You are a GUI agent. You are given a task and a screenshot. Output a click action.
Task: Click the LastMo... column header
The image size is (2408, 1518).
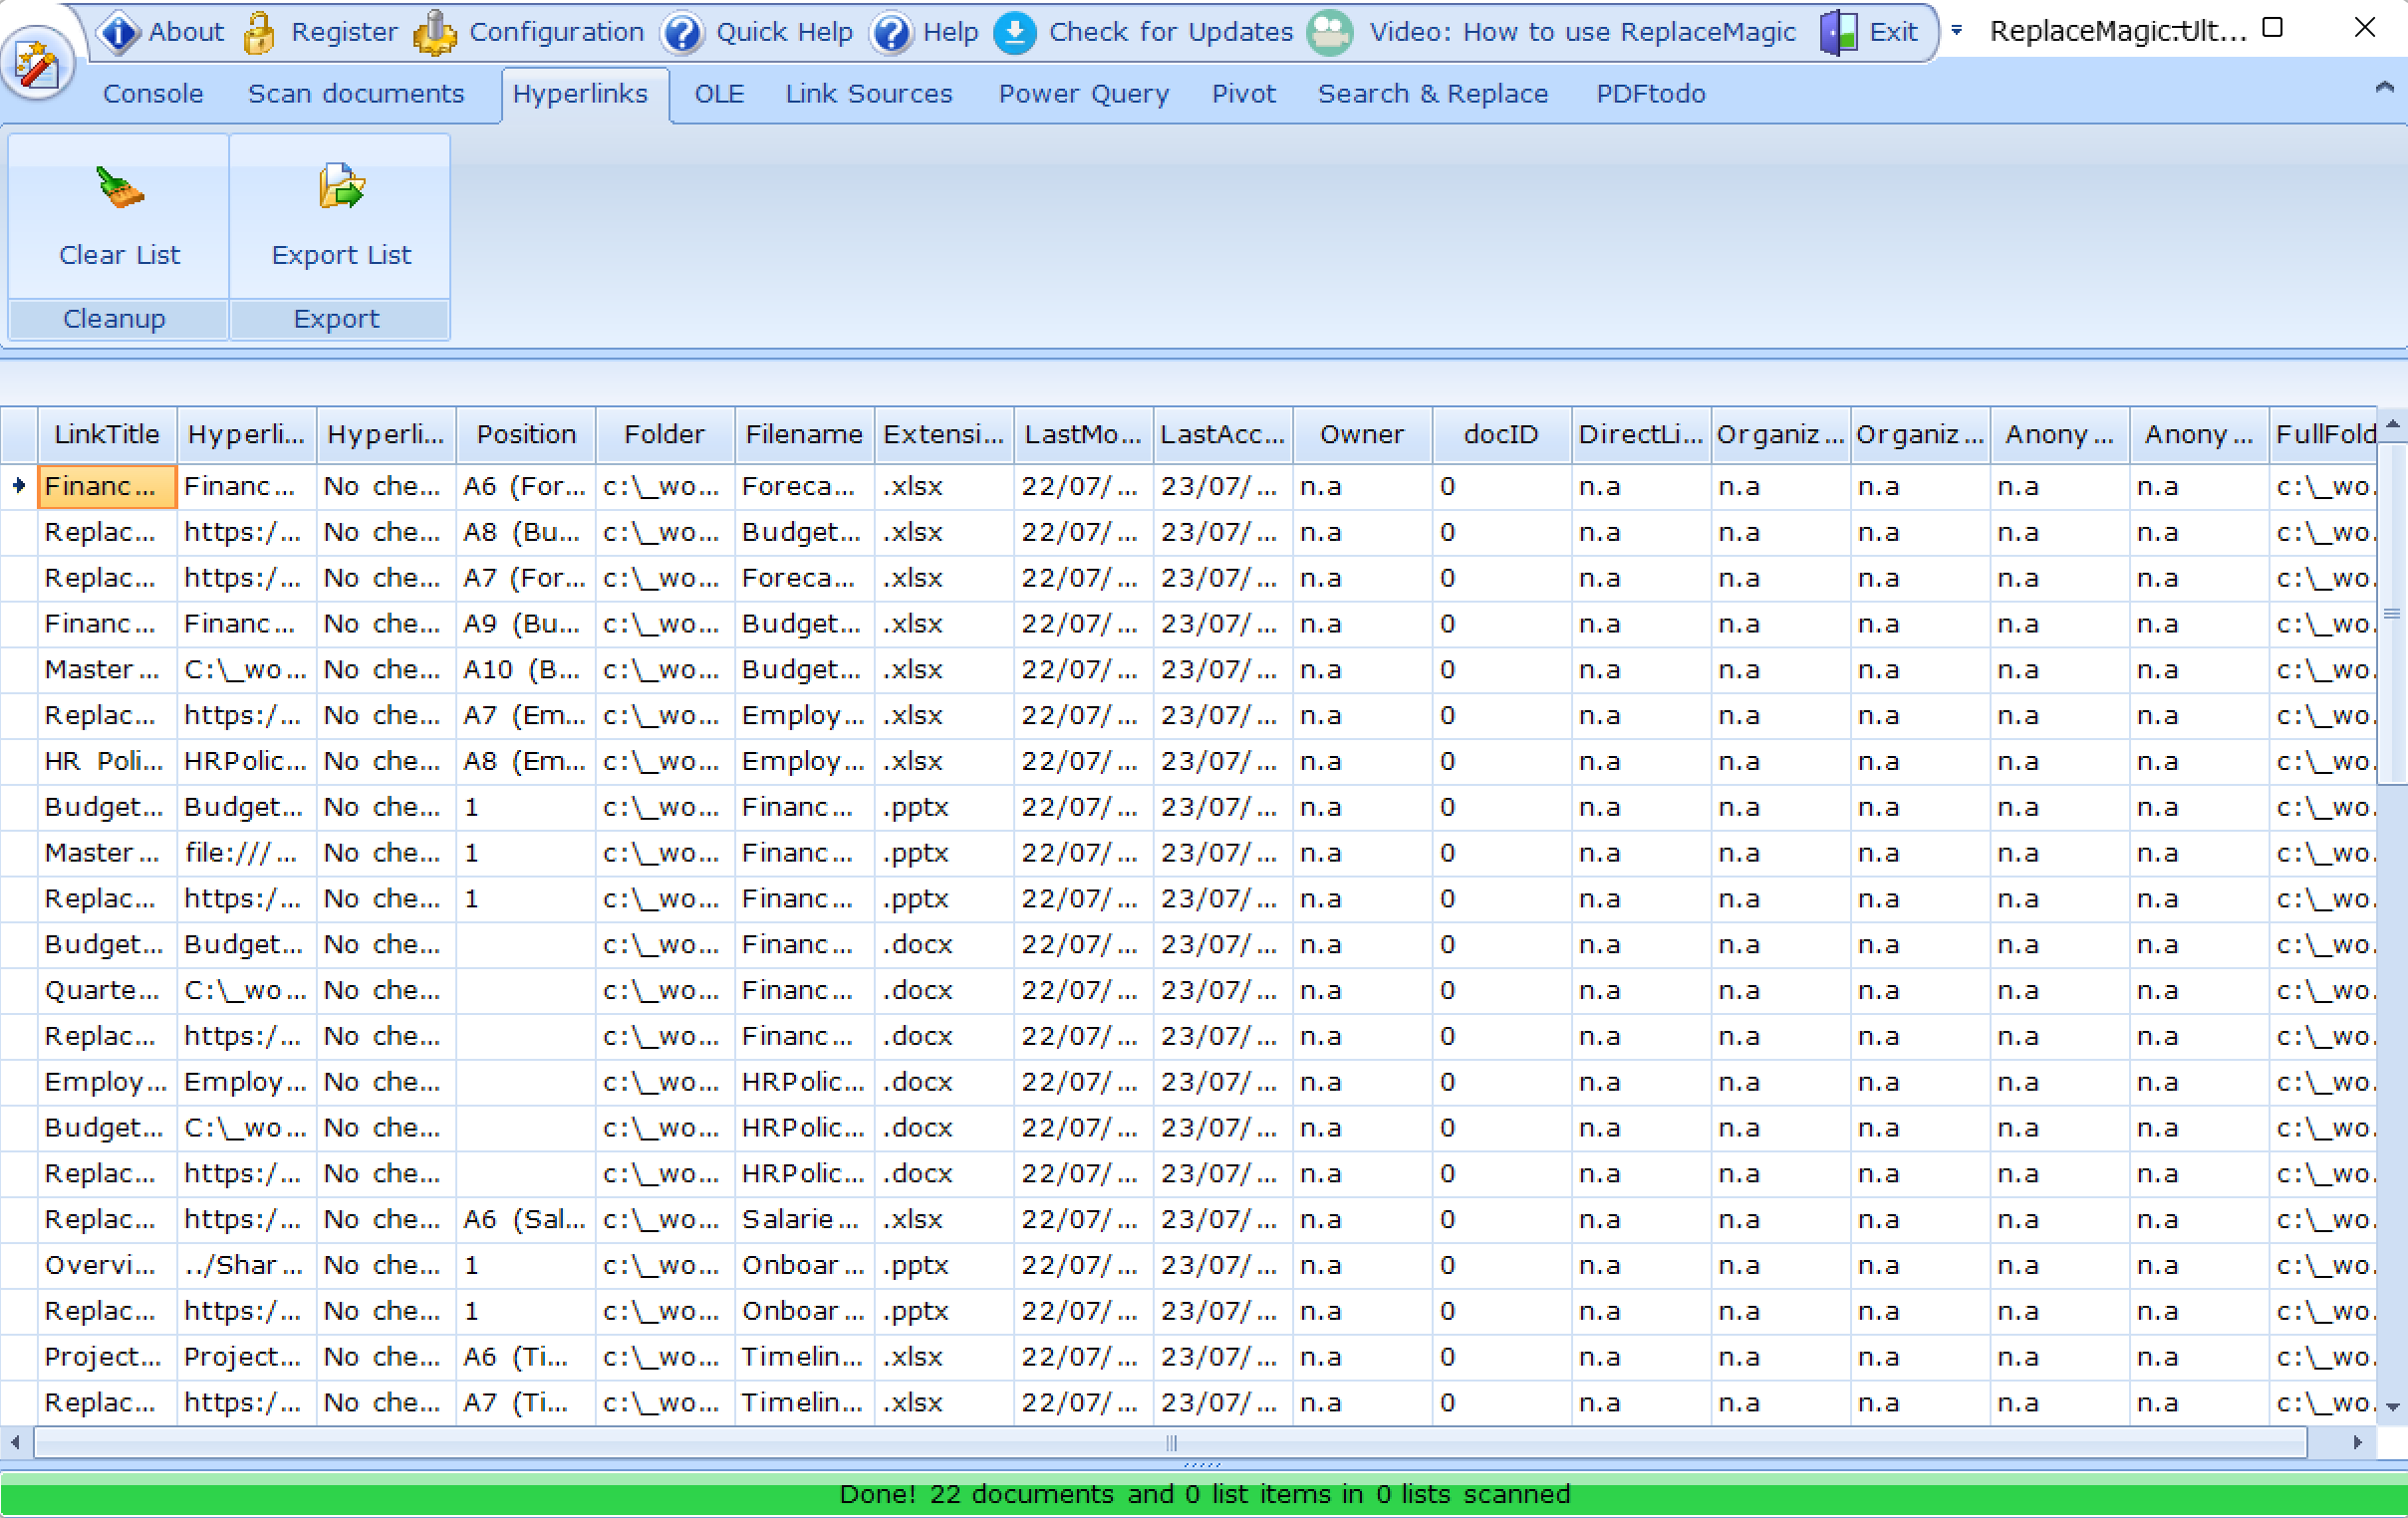point(1084,435)
